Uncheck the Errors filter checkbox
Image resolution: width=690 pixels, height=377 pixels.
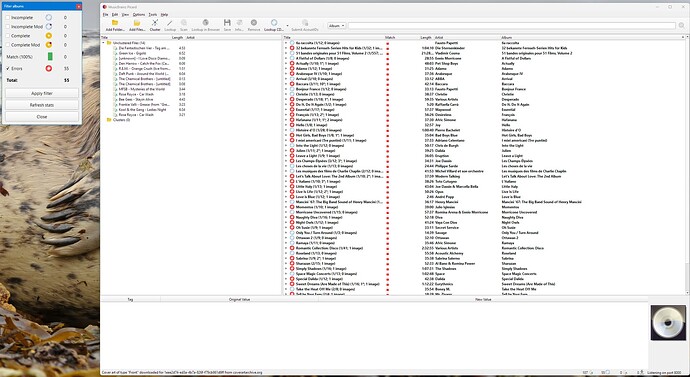(7, 69)
